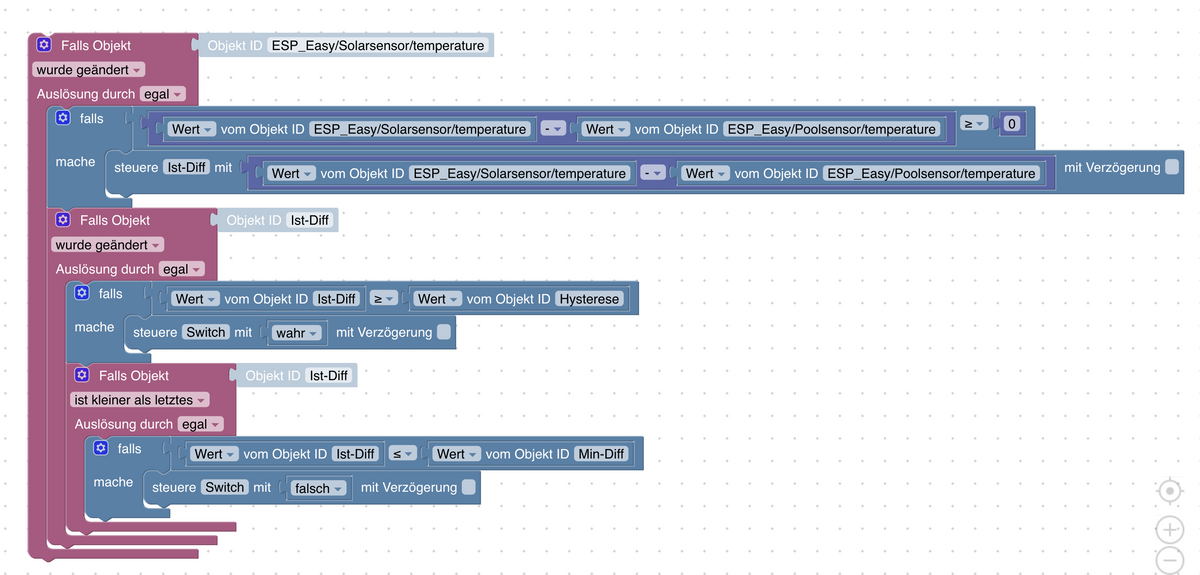Zoom in with the plus circle icon
Viewport: 1200px width, 575px height.
(x=1170, y=529)
